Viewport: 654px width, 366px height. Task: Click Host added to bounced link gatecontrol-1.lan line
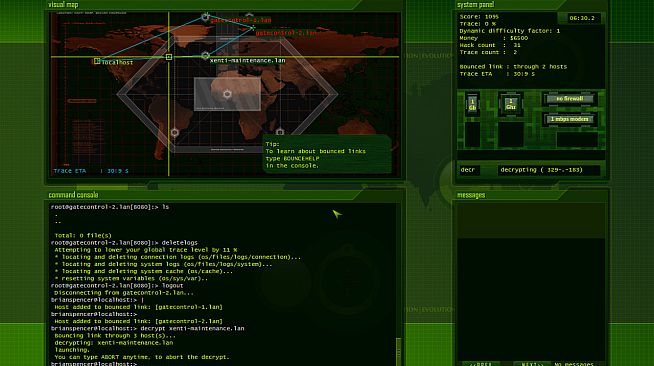point(138,307)
